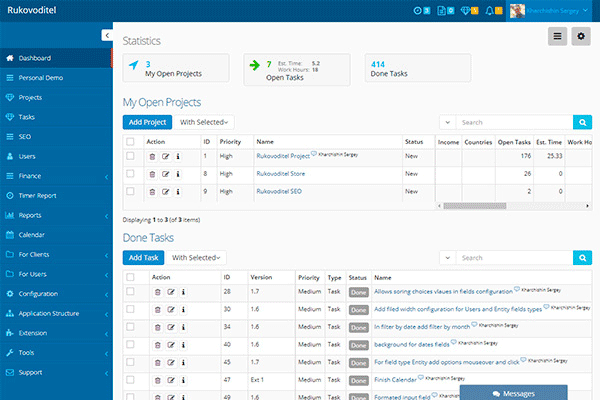Open dashboard settings gear icon
This screenshot has height=400, width=600.
click(583, 37)
